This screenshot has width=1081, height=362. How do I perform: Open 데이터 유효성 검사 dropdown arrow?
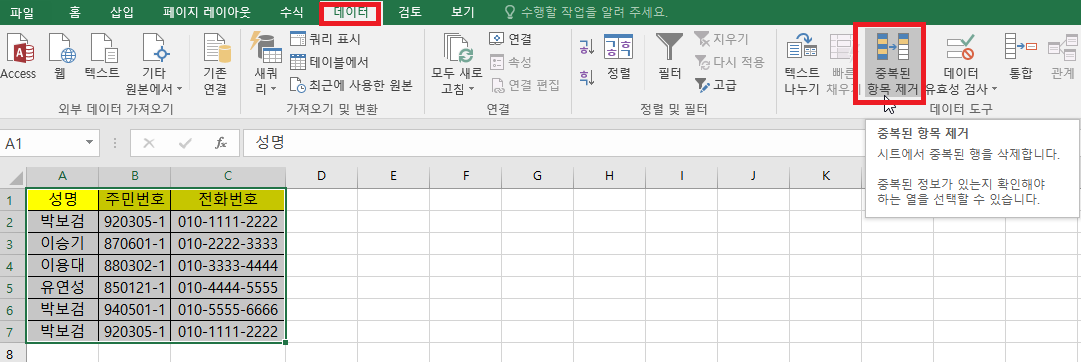coord(994,89)
